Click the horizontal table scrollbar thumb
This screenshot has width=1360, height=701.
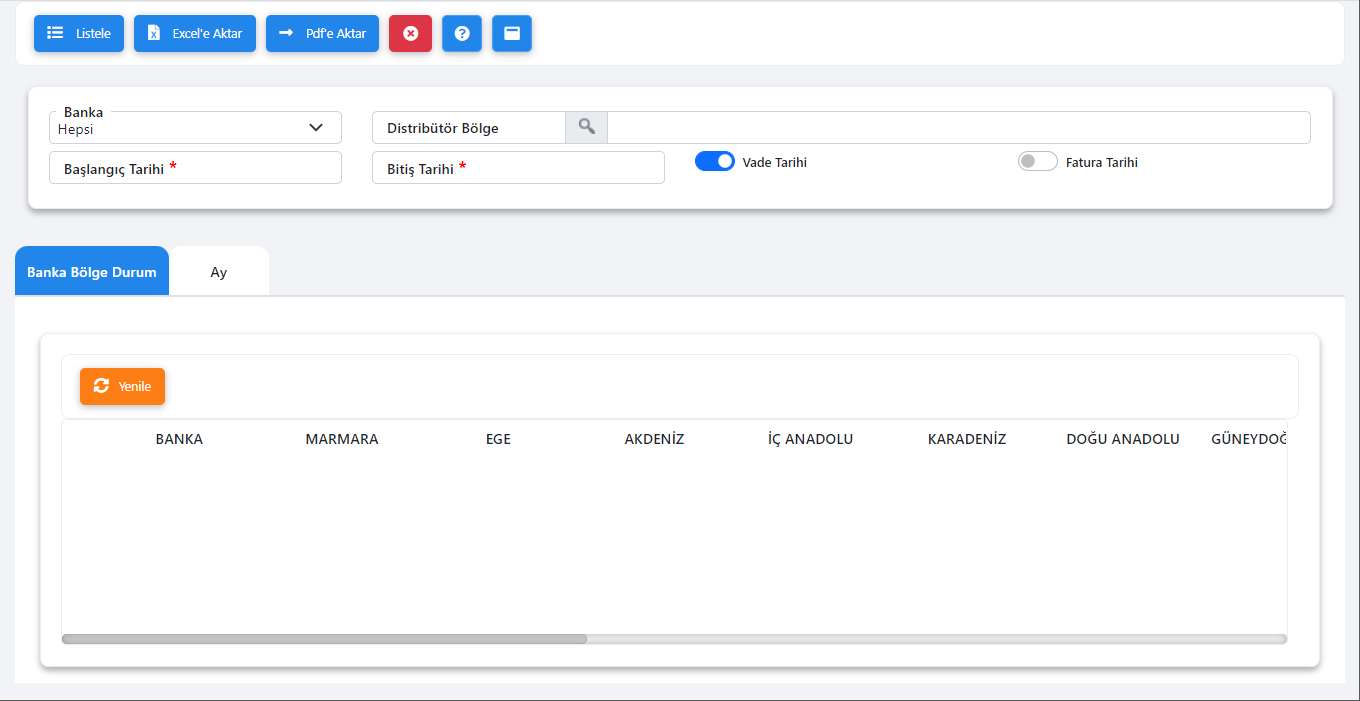(324, 639)
